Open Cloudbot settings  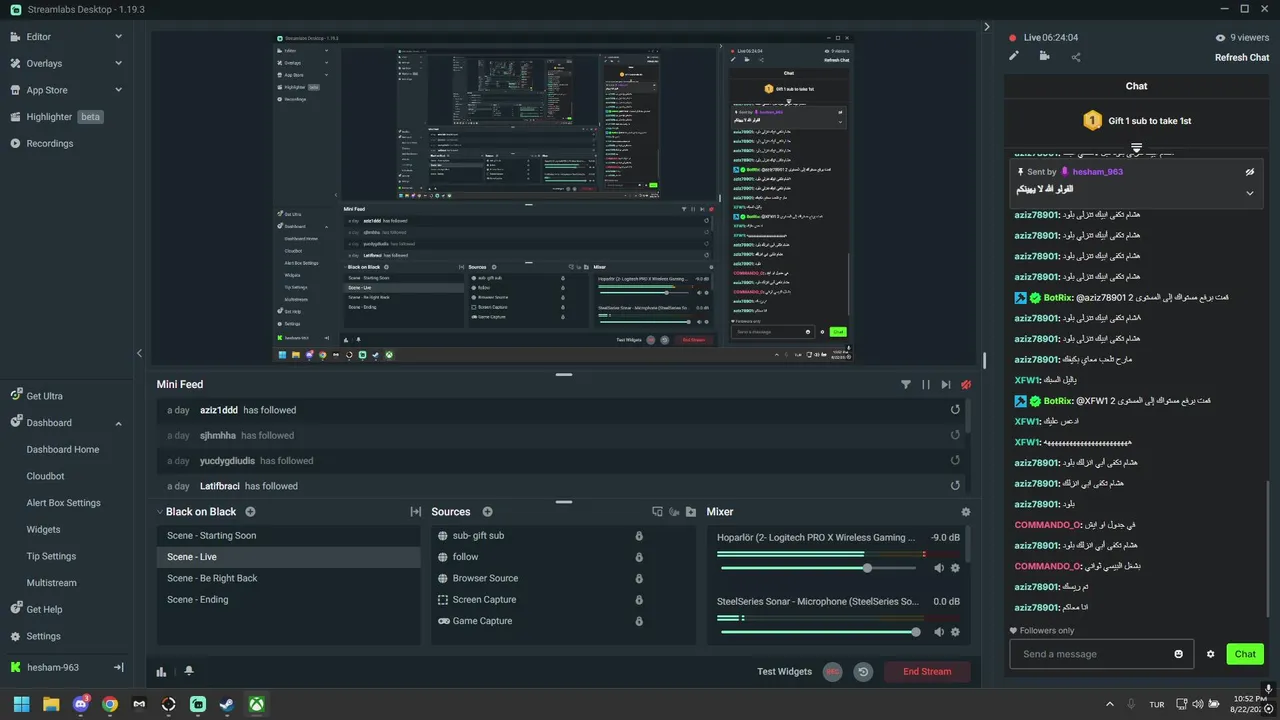click(45, 476)
